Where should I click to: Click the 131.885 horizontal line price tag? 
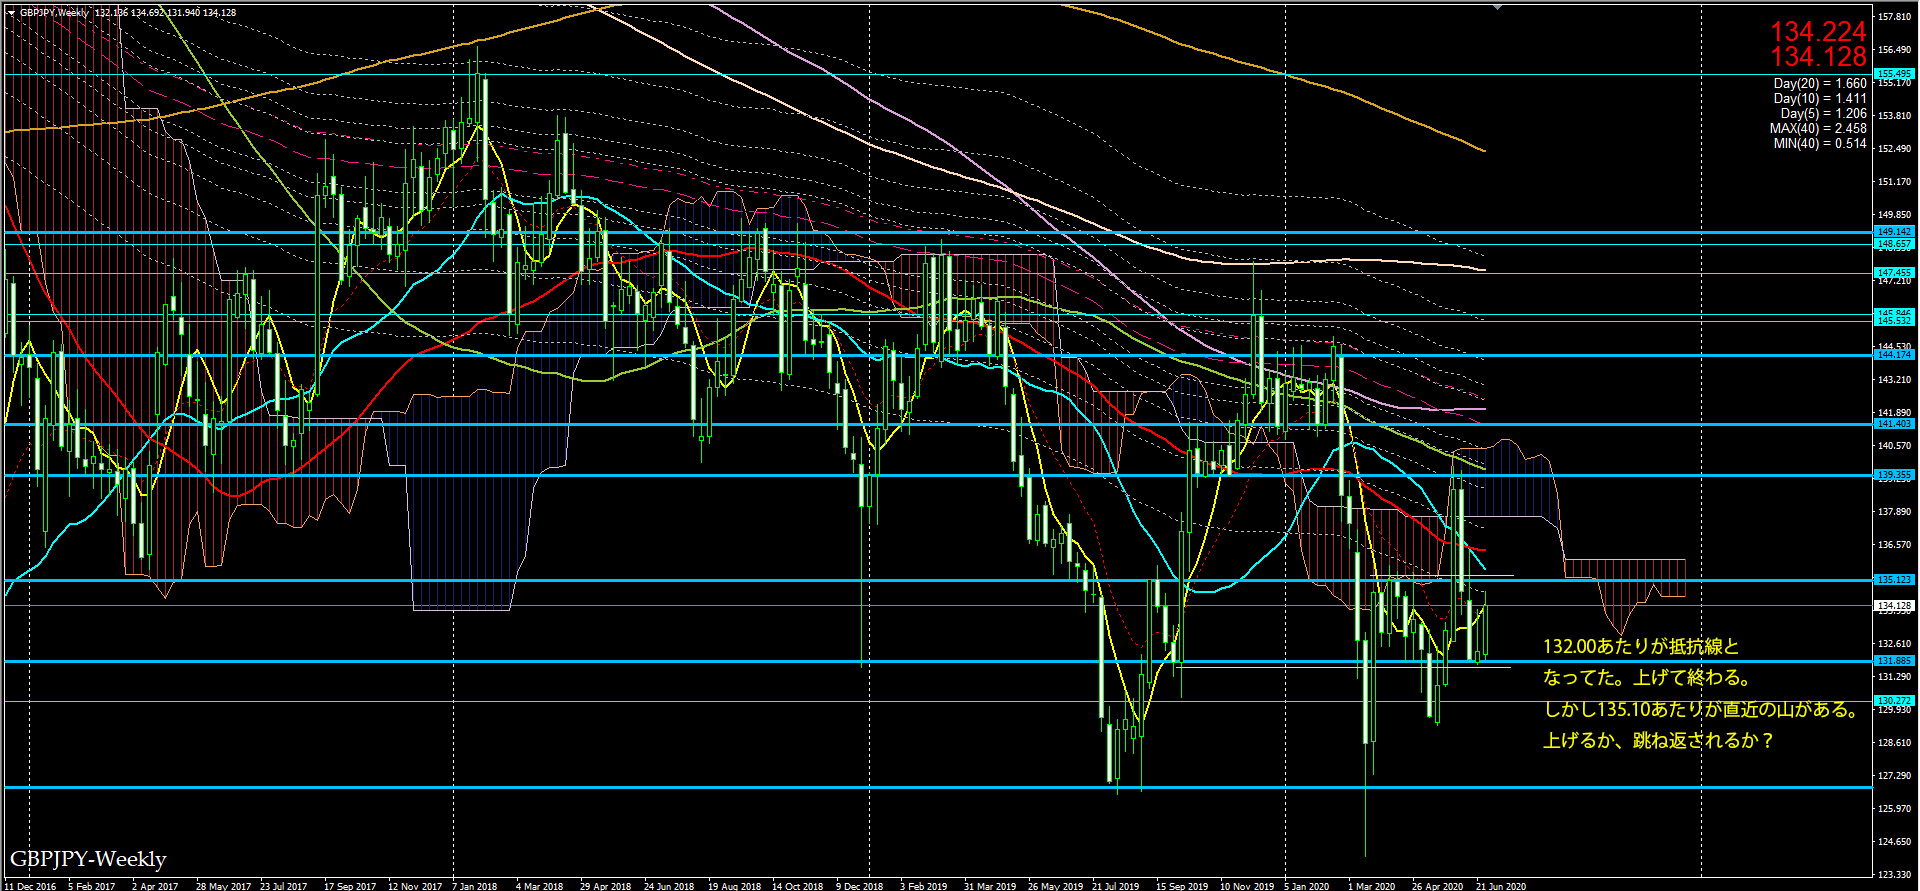tap(1894, 661)
